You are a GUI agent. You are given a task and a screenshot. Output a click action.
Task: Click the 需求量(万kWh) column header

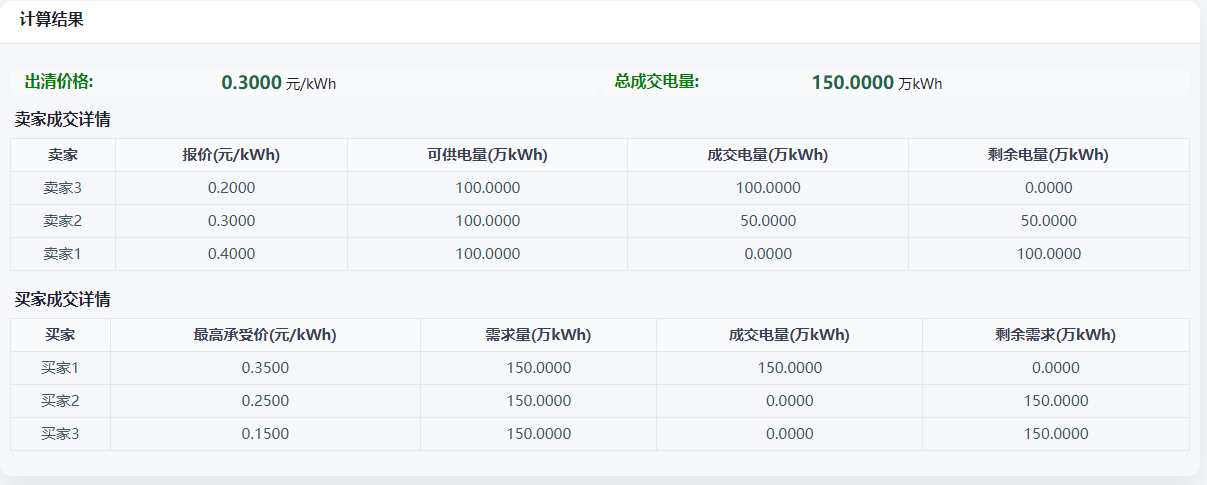538,335
